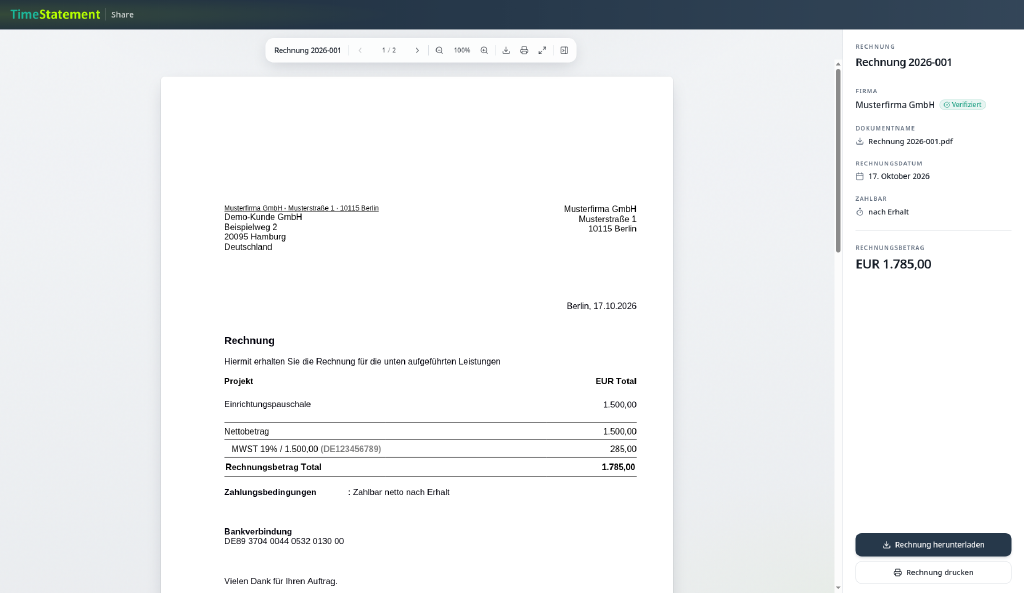Viewport: 1024px width, 593px height.
Task: Click the Berlin, 17.10.2026 date line
Action: pyautogui.click(x=601, y=306)
